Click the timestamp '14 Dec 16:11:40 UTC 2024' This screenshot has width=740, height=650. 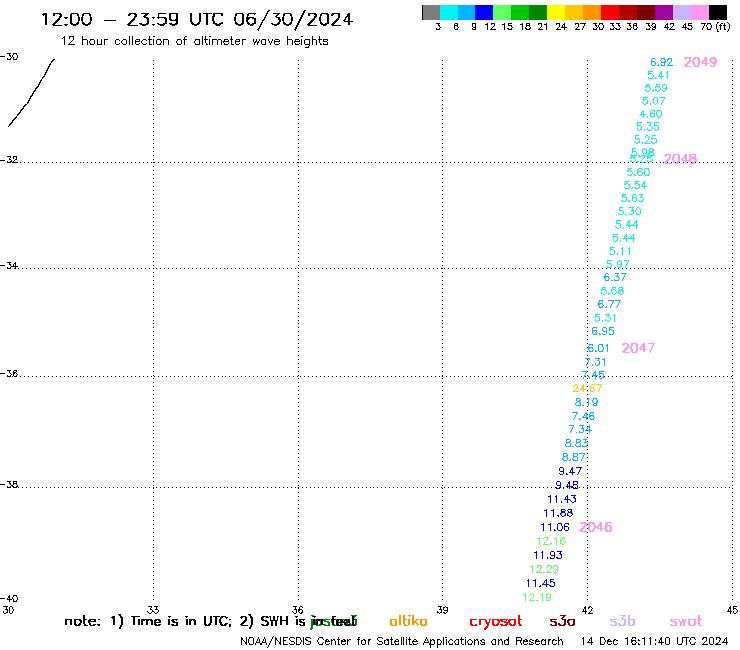(x=654, y=641)
